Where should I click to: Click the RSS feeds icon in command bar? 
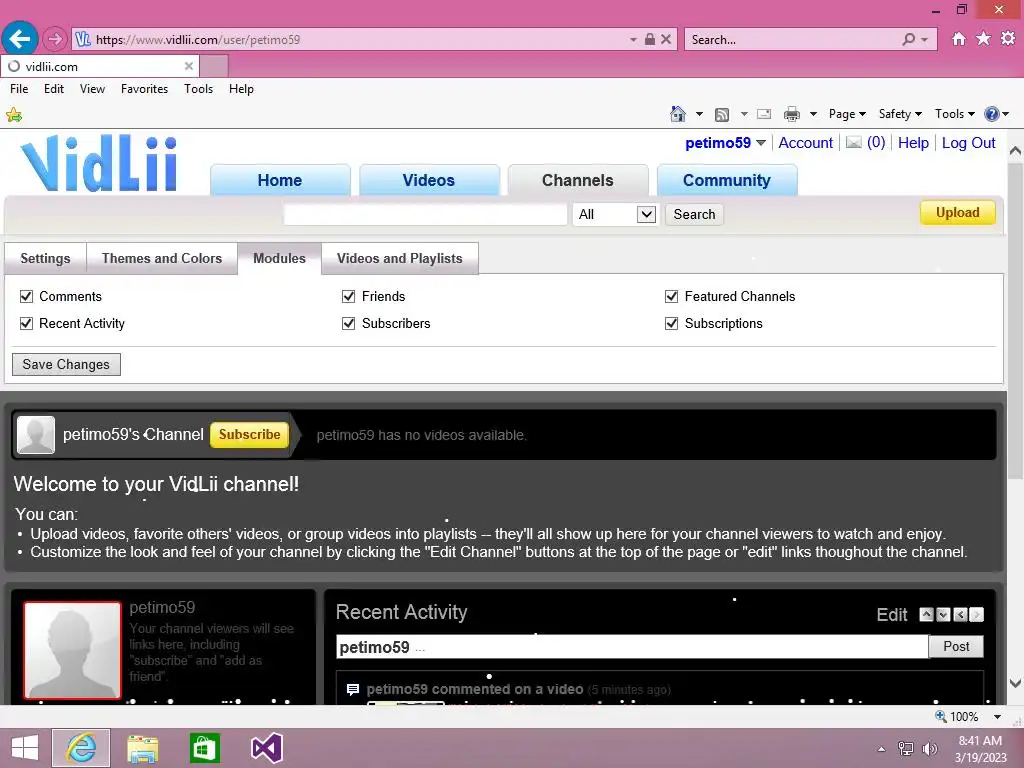click(722, 114)
